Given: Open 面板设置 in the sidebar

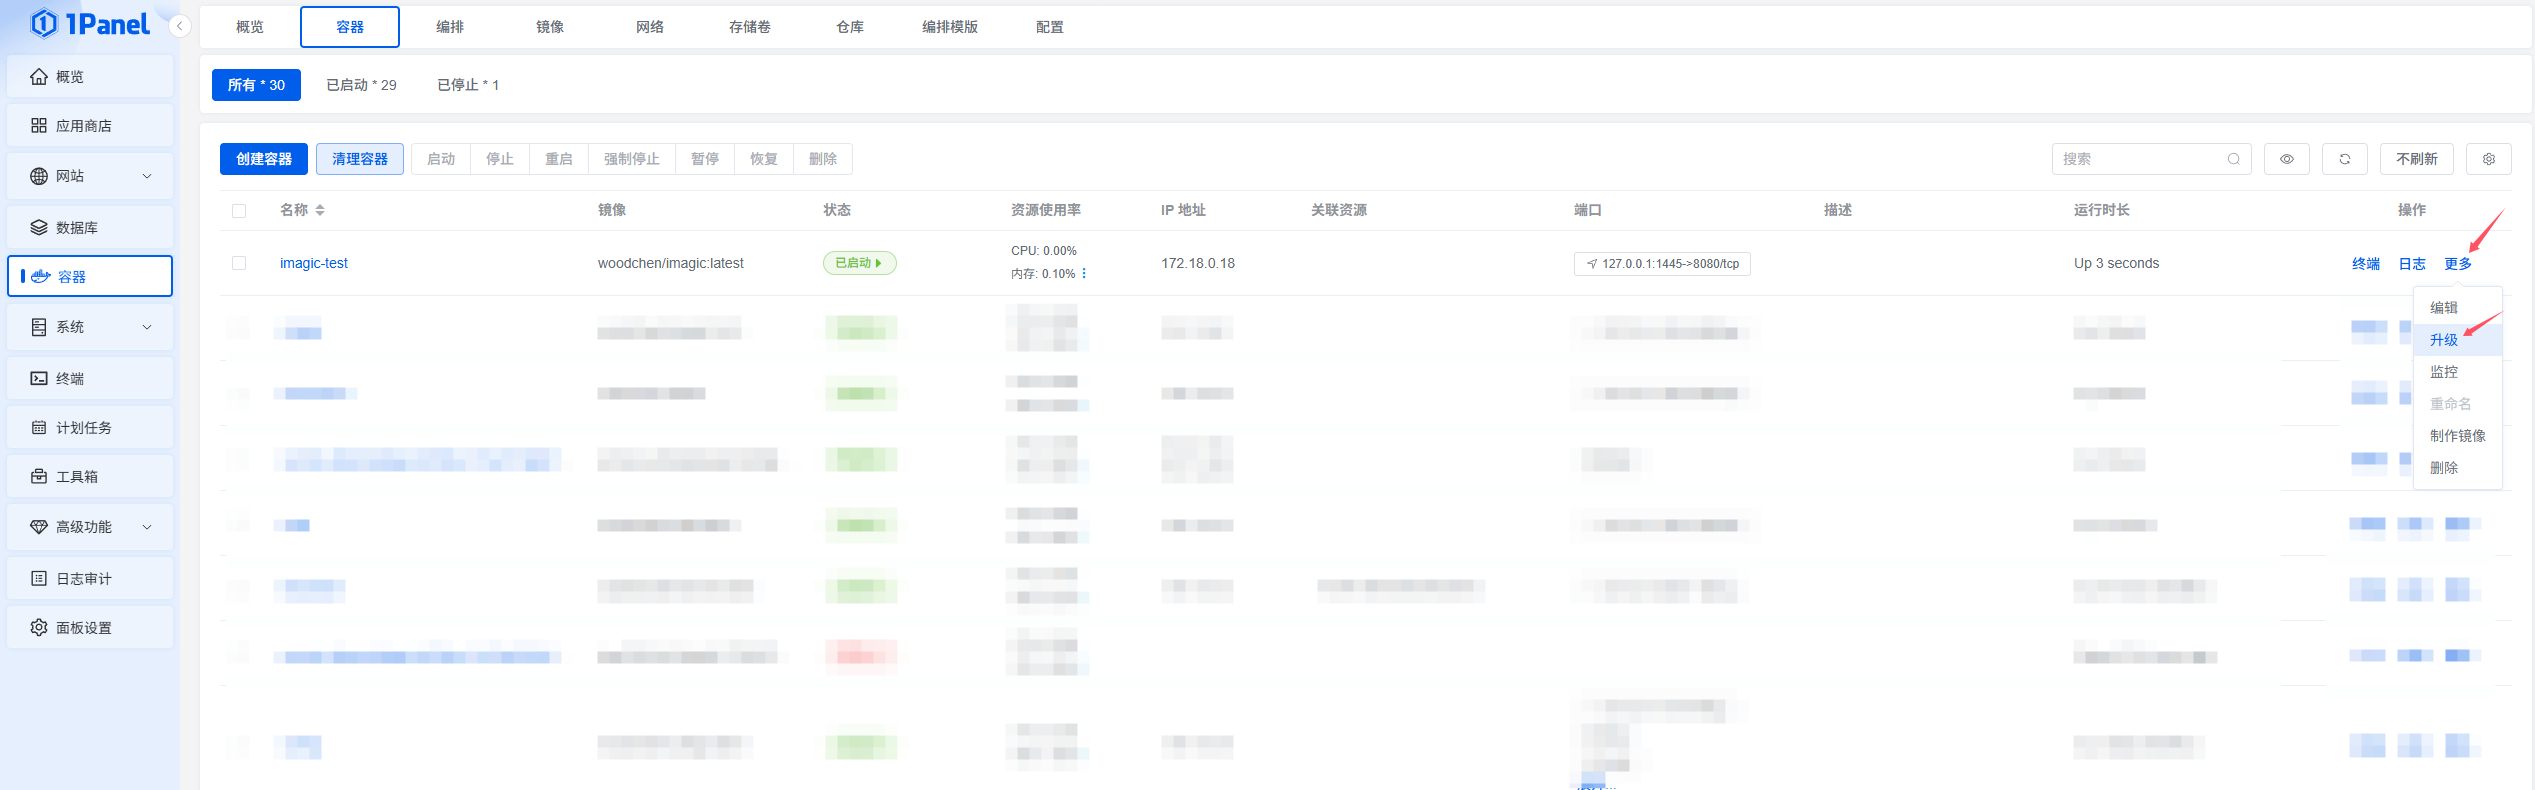Looking at the screenshot, I should (90, 628).
